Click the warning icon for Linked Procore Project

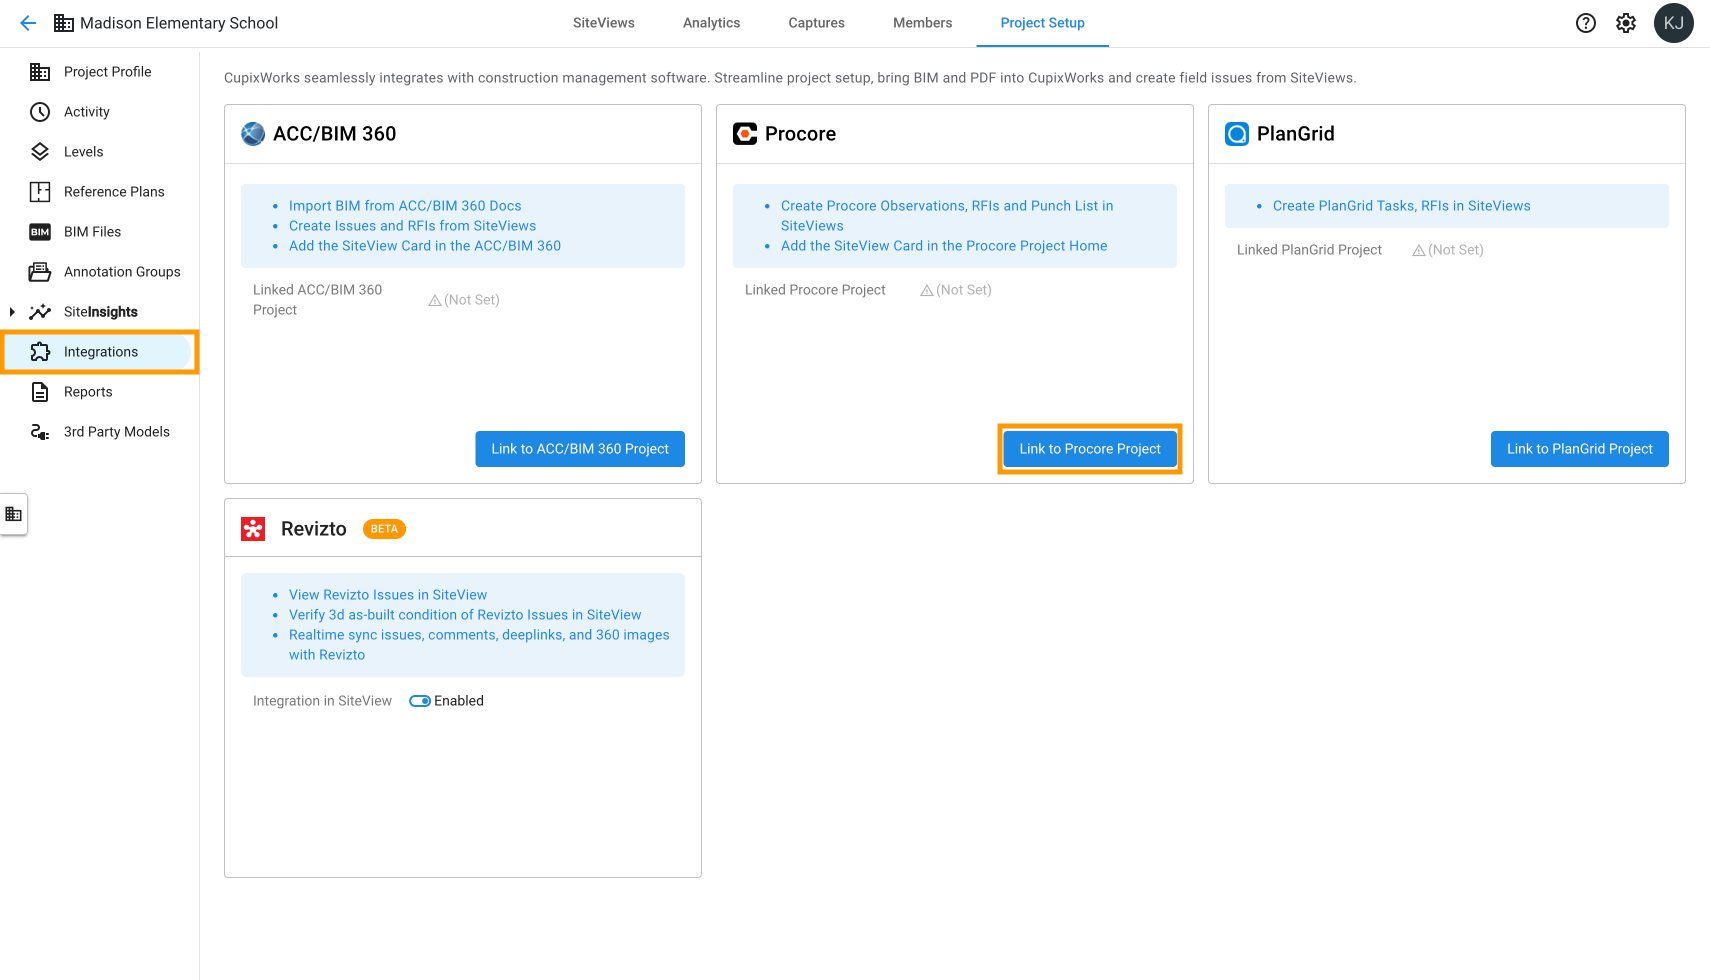(927, 290)
